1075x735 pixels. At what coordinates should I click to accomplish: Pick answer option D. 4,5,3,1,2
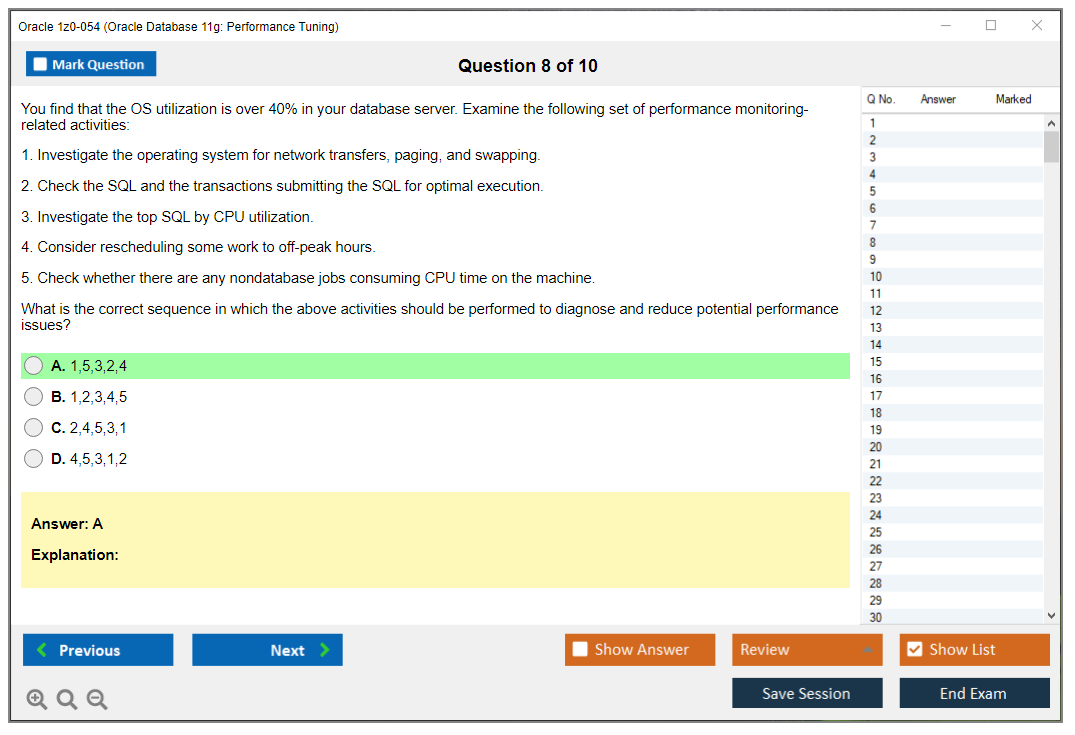(x=34, y=459)
